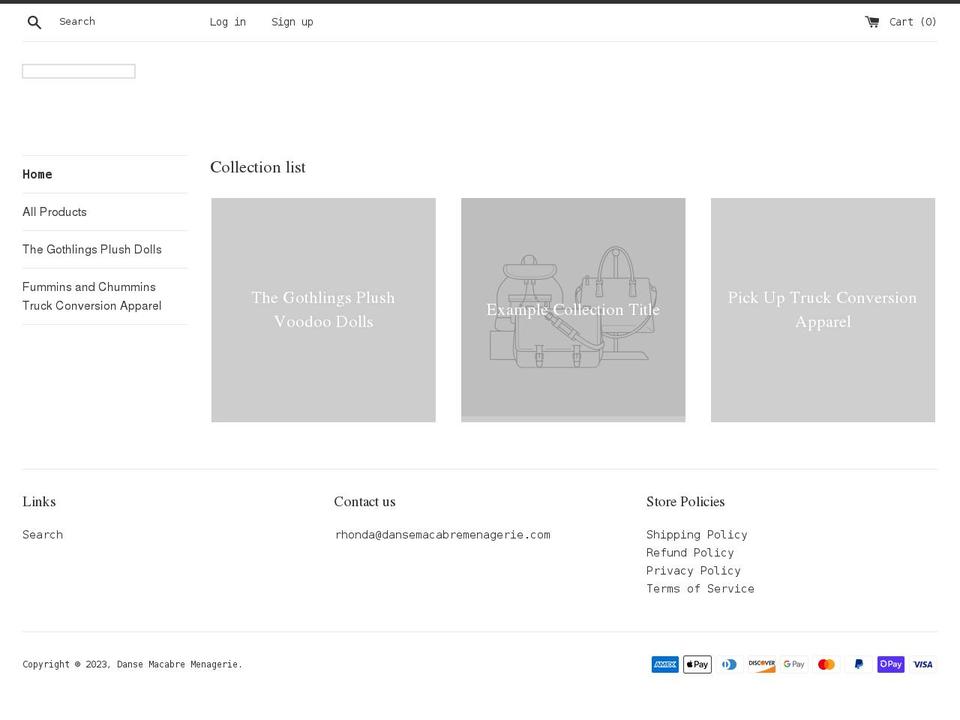960x720 pixels.
Task: Click the shopping cart icon
Action: (x=872, y=22)
